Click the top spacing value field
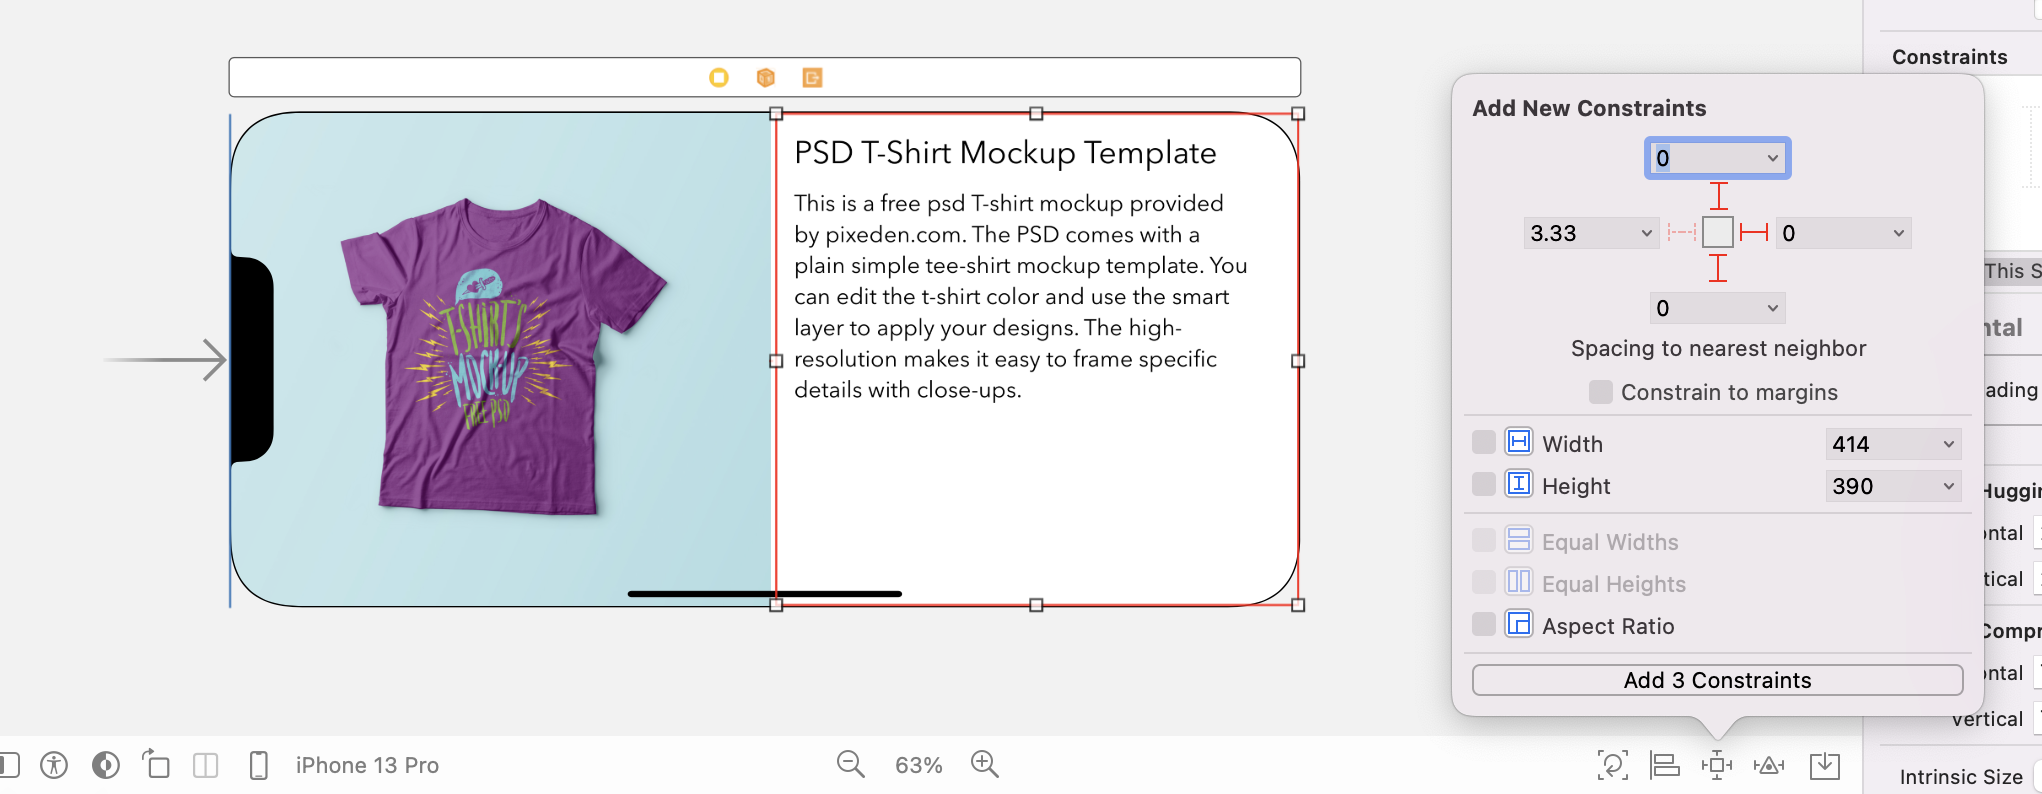 [1706, 158]
